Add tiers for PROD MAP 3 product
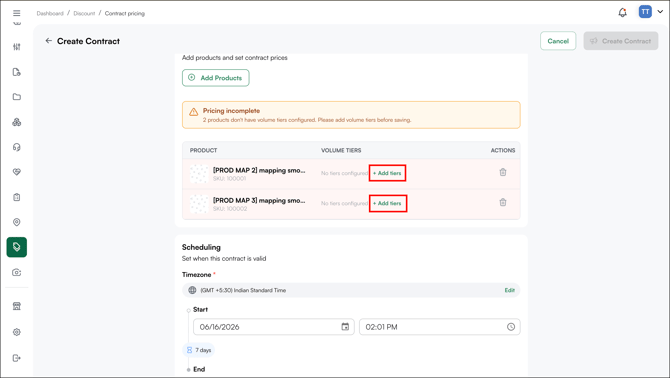Viewport: 670px width, 378px height. [387, 203]
